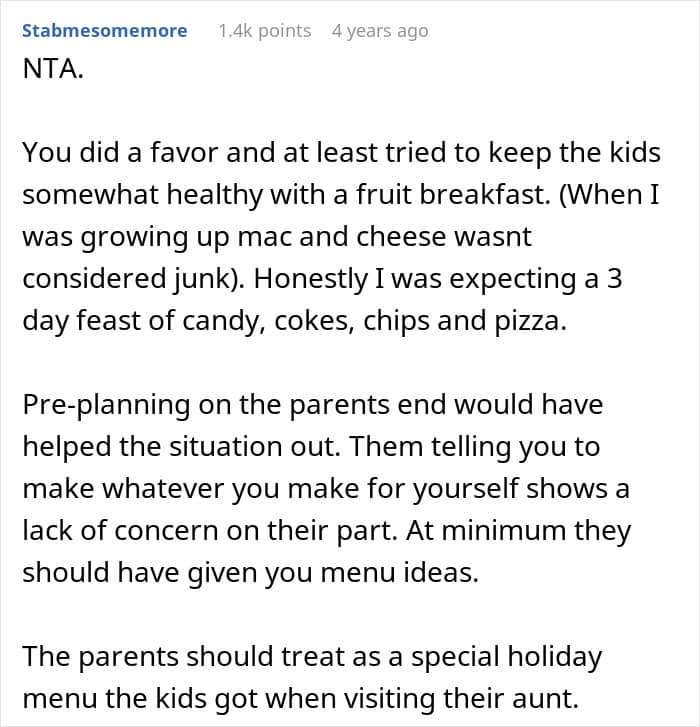Click the word 'Pre-planning' starting third paragraph

click(x=106, y=405)
